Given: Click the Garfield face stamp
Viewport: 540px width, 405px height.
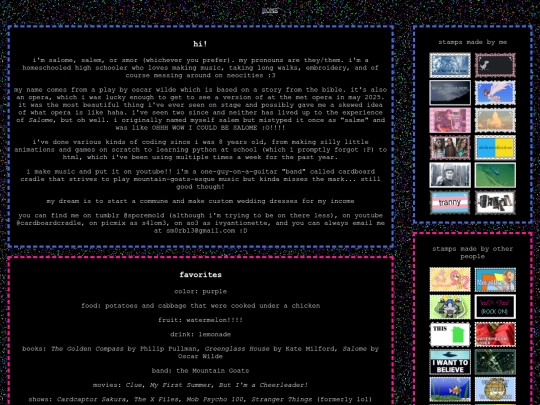Looking at the screenshot, I should [495, 390].
